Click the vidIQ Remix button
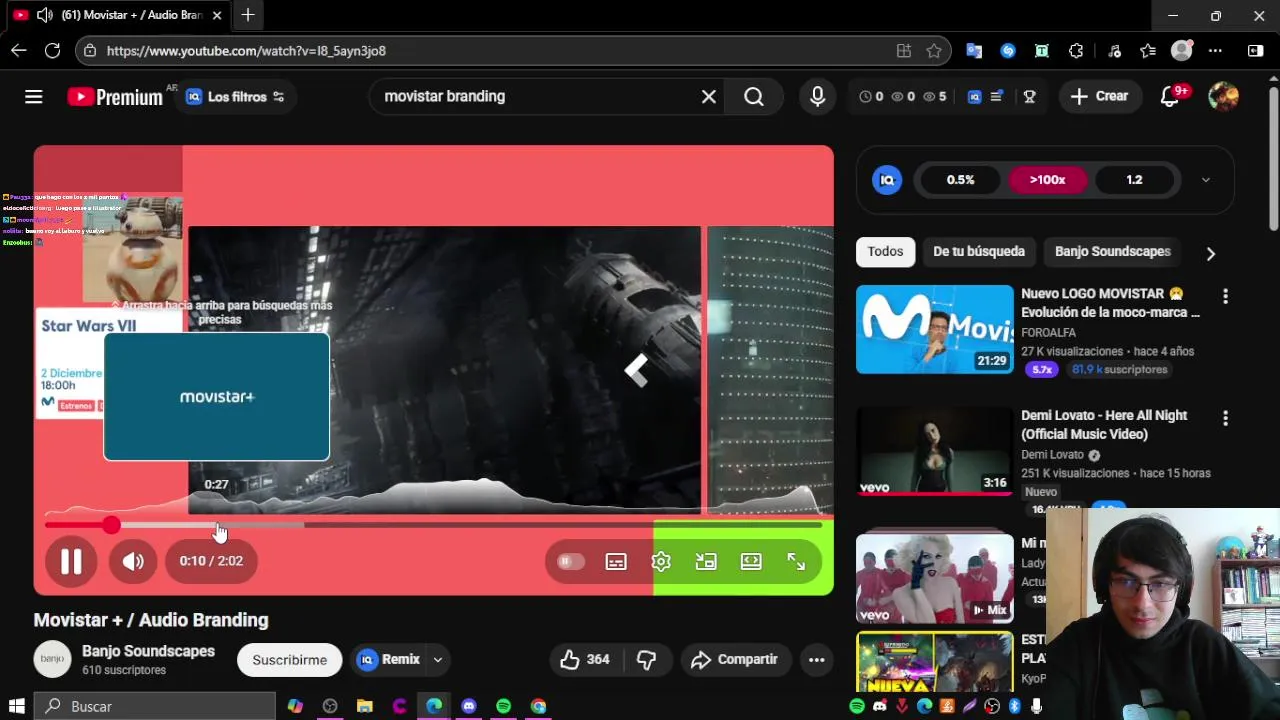 coord(389,660)
